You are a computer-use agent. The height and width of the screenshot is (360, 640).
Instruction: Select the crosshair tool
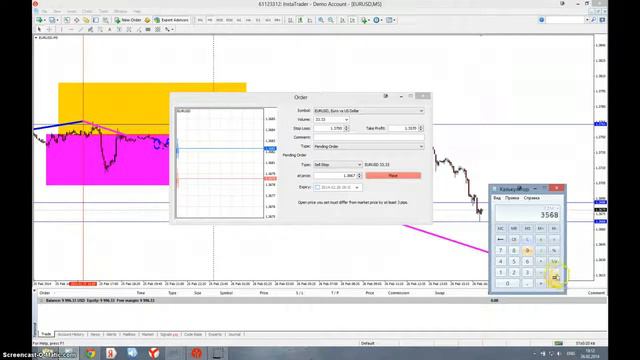49,29
